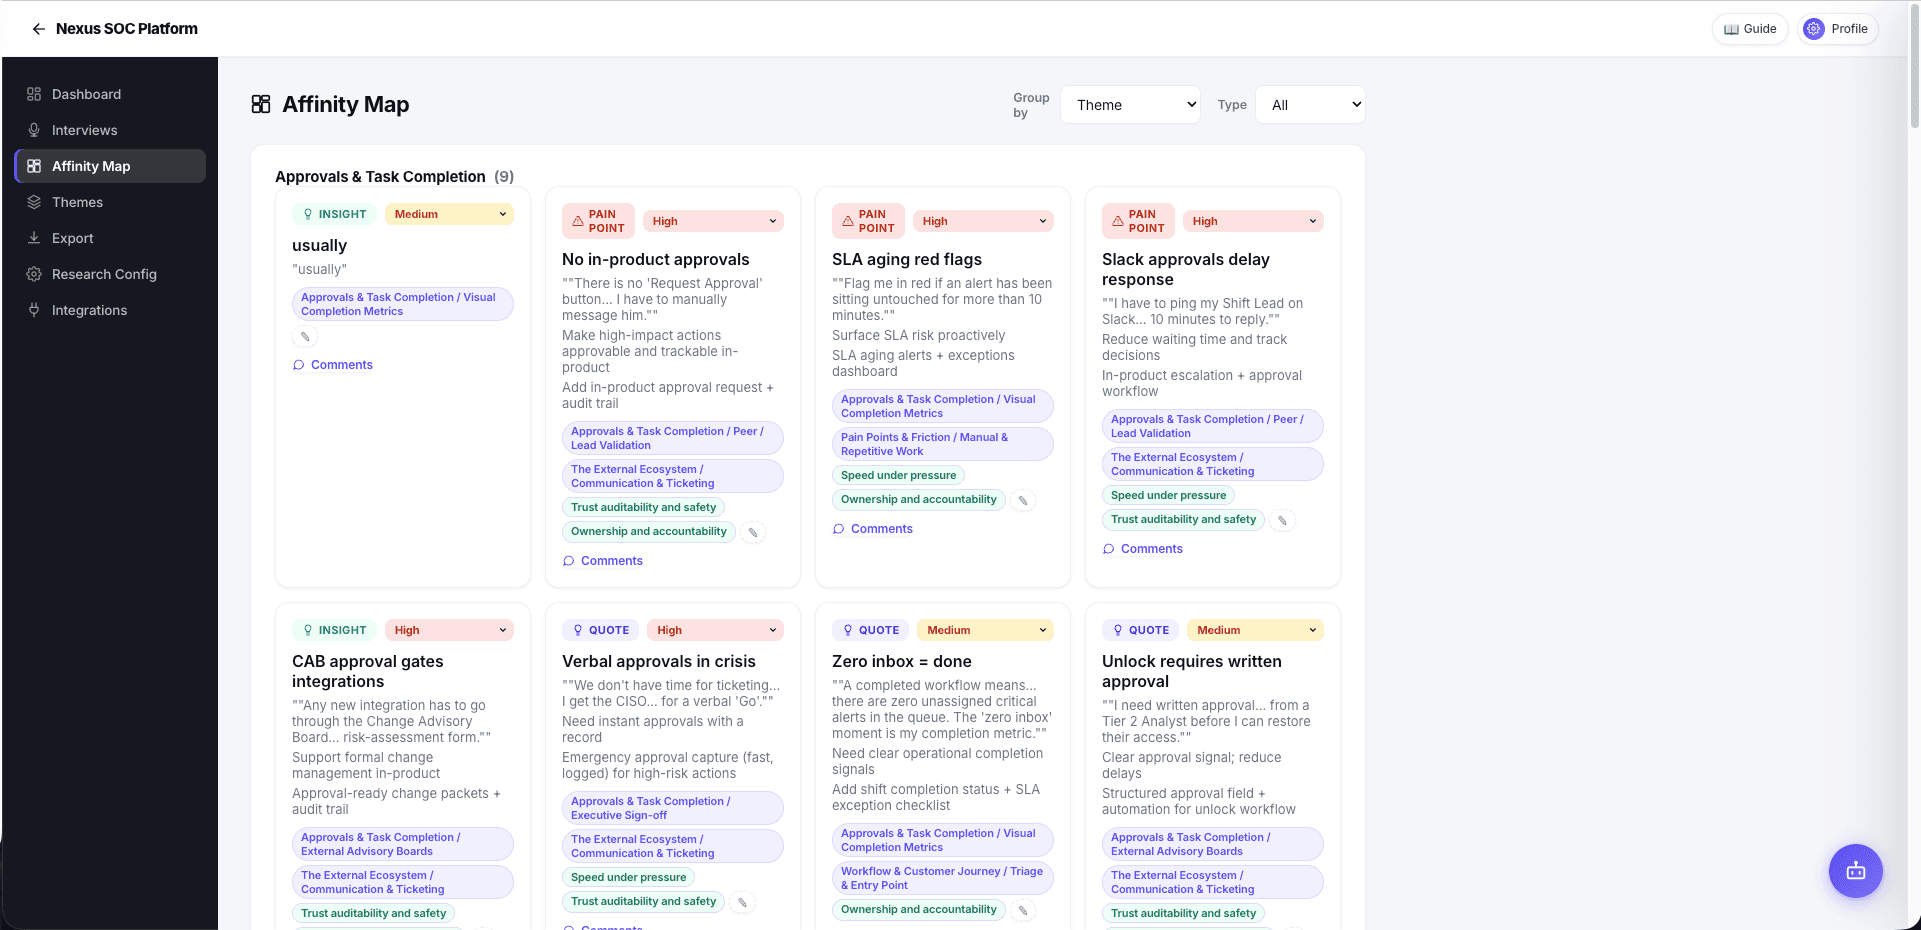1921x930 pixels.
Task: Change High priority on CAB approval gates integrations
Action: coord(449,630)
